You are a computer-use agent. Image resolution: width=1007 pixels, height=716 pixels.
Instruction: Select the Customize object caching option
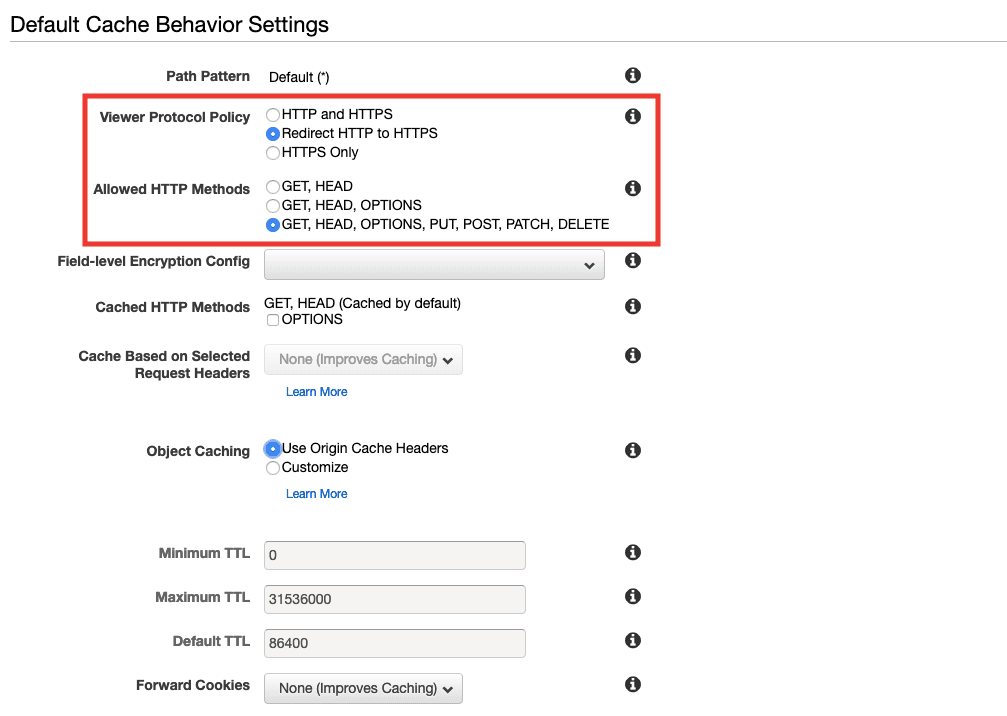coord(273,468)
